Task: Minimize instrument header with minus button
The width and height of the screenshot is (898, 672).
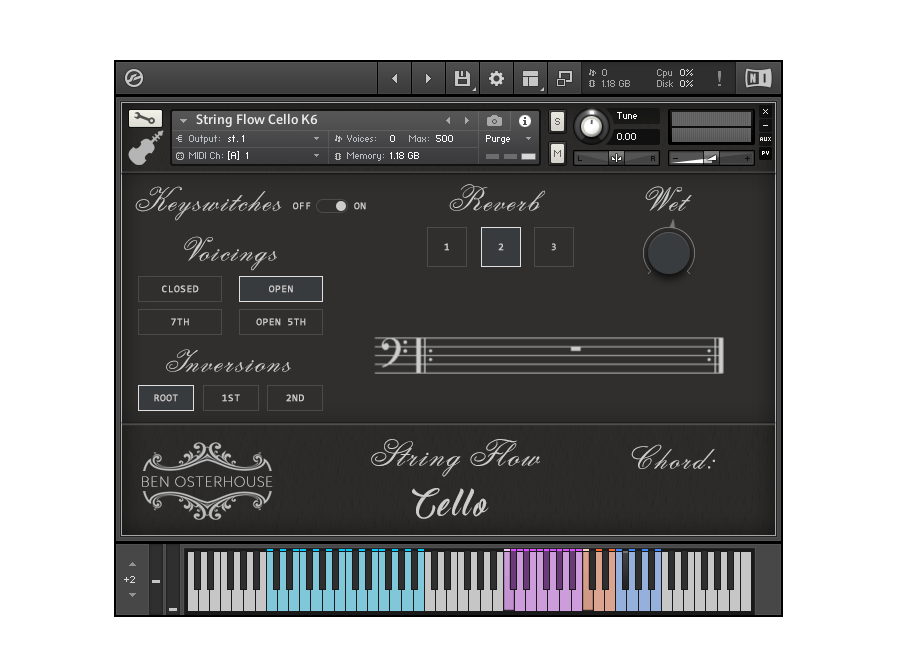Action: [765, 125]
